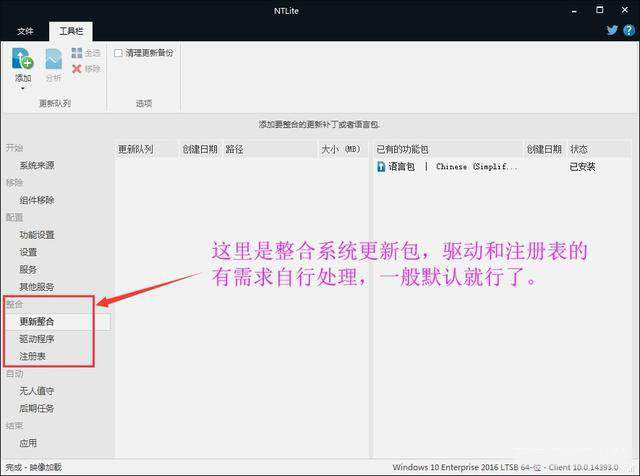
Task: Open 功能设置 in the sidebar
Action: pos(37,235)
